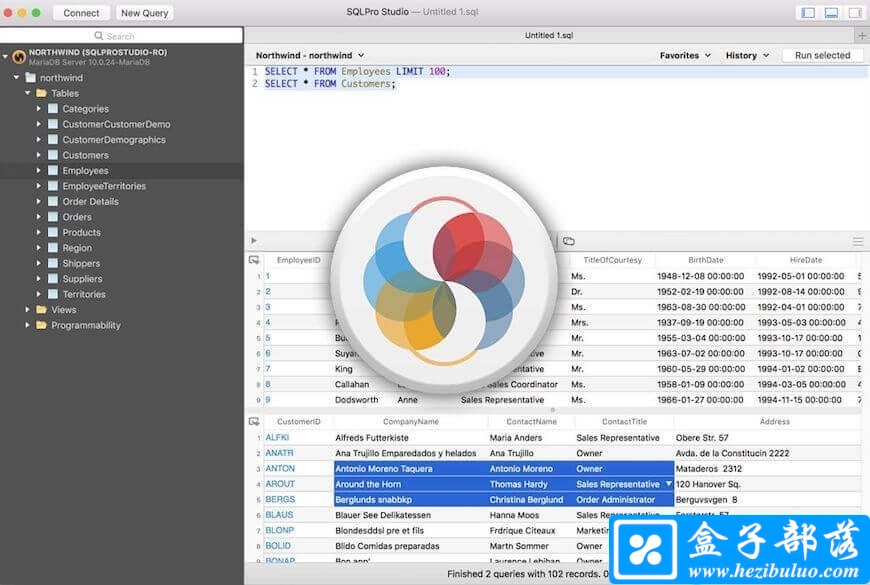Click the Orders table icon

point(53,217)
